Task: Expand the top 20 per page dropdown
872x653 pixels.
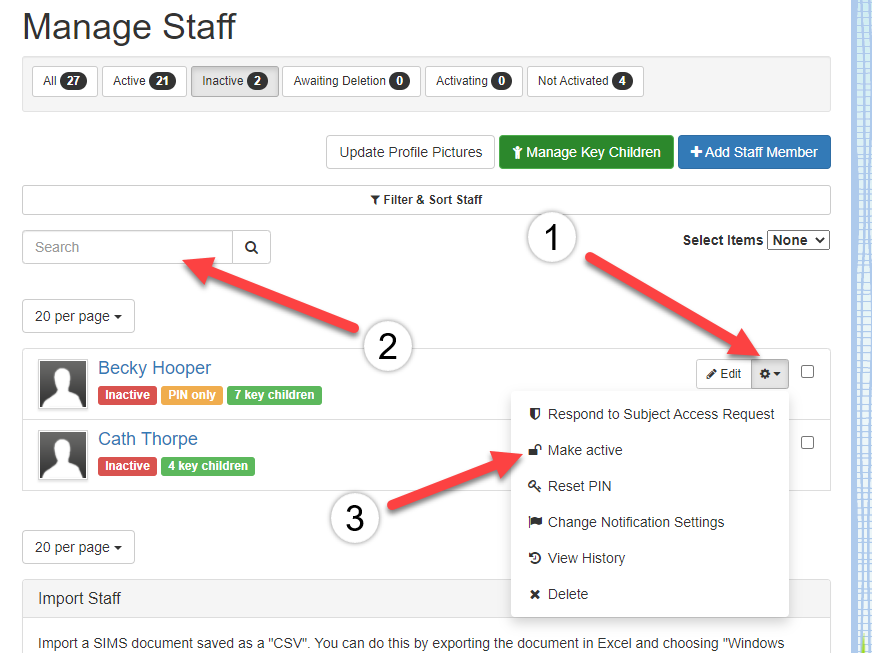Action: 78,316
